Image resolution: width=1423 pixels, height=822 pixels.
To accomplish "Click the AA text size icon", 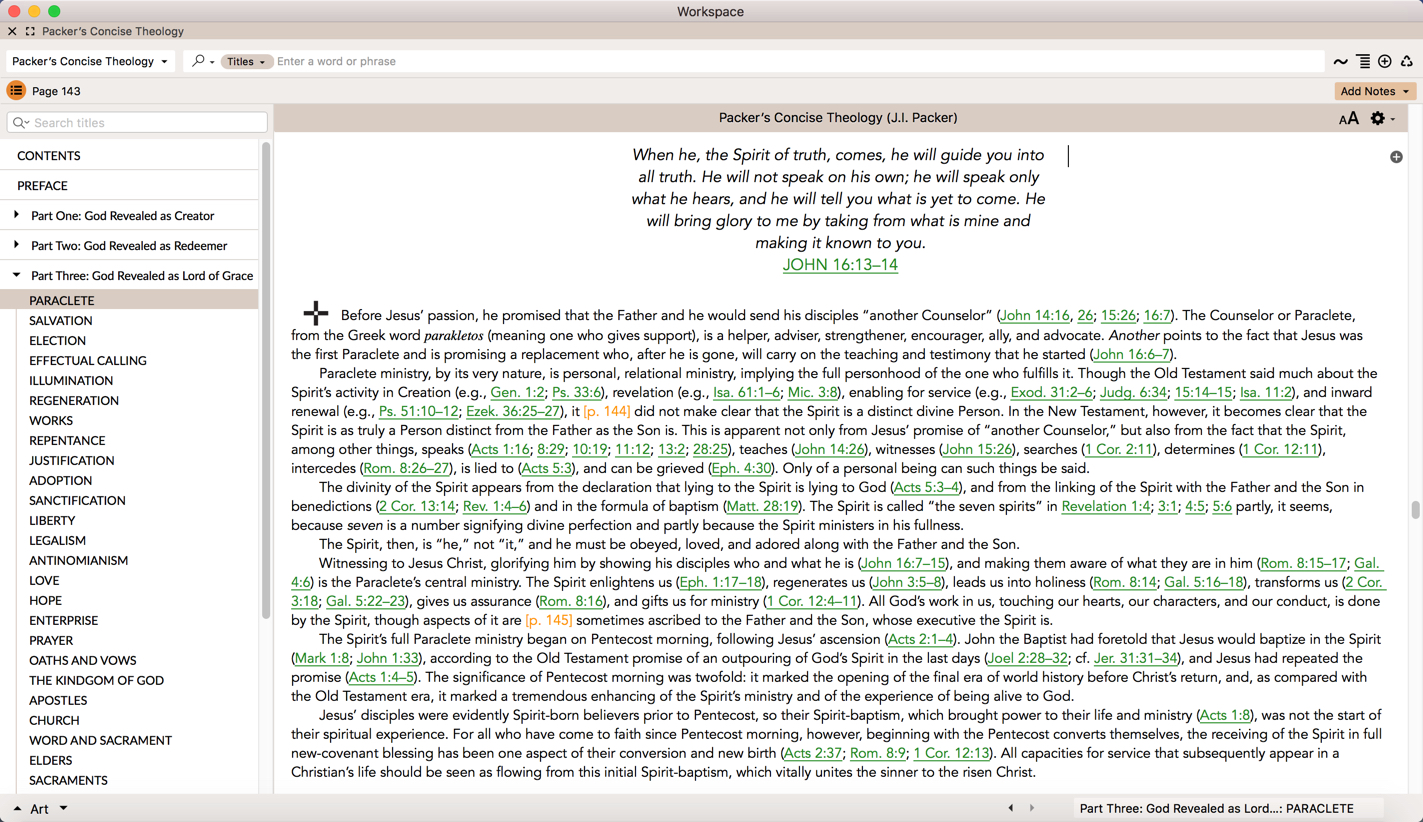I will point(1349,118).
